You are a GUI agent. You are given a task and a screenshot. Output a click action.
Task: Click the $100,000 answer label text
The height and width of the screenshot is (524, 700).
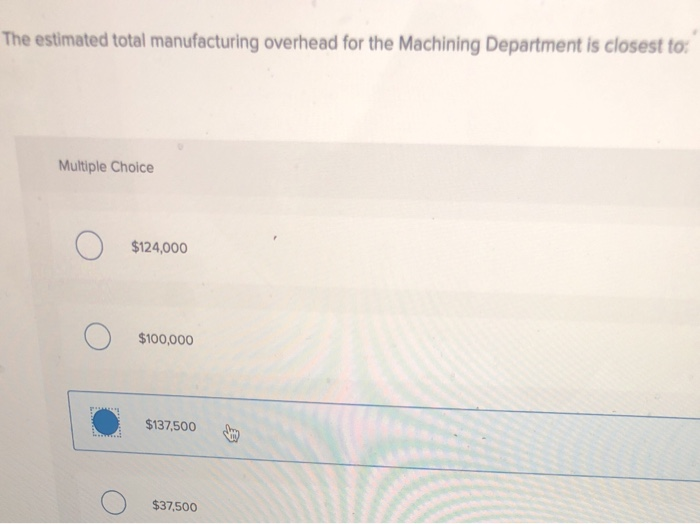click(x=166, y=339)
